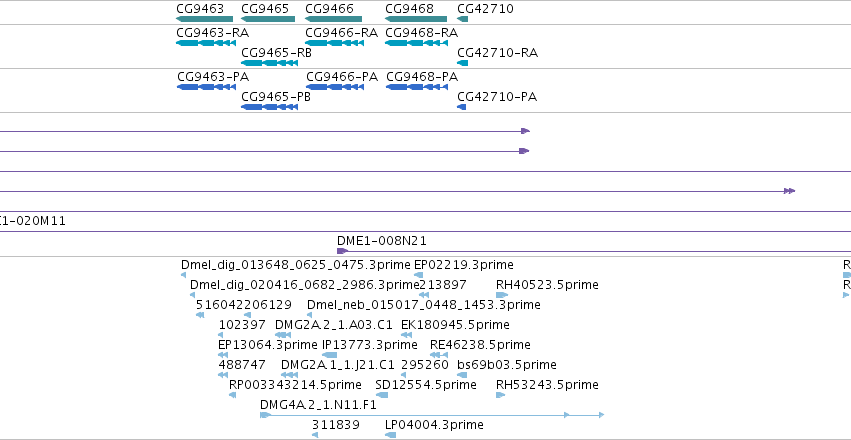
Task: Click the DME1-008N21 clone start marker
Action: 342,251
